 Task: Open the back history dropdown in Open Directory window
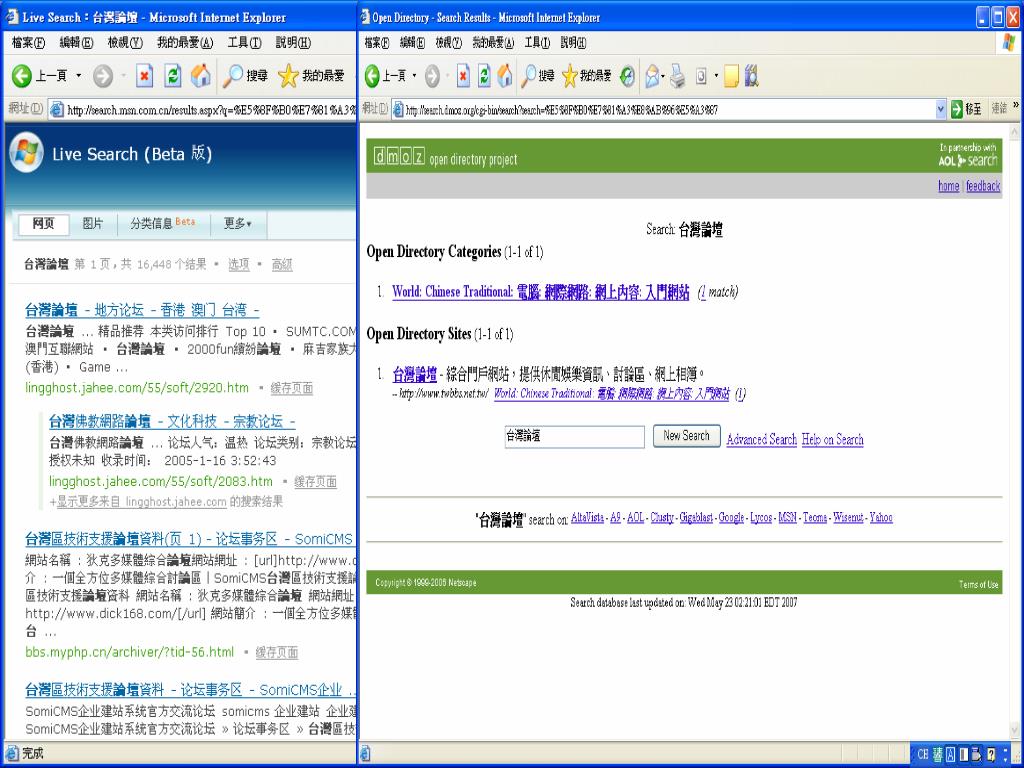[414, 76]
